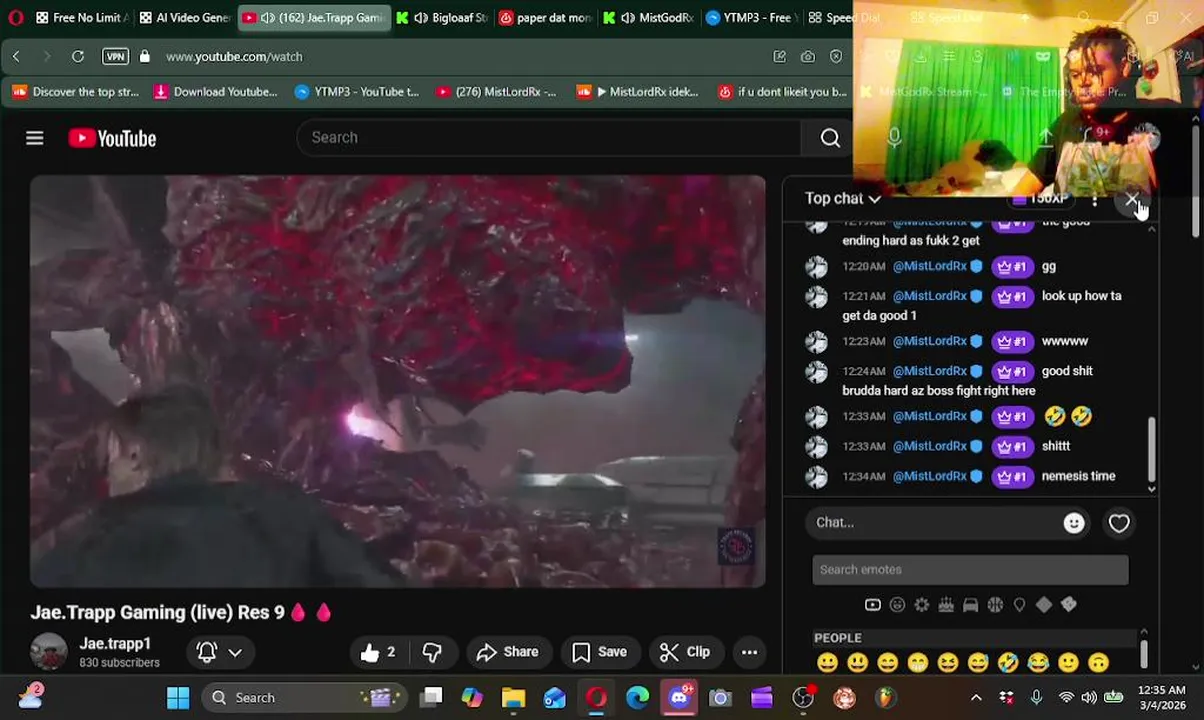Viewport: 1204px width, 720px height.
Task: Insert the tears of joy emoji
Action: click(1038, 662)
